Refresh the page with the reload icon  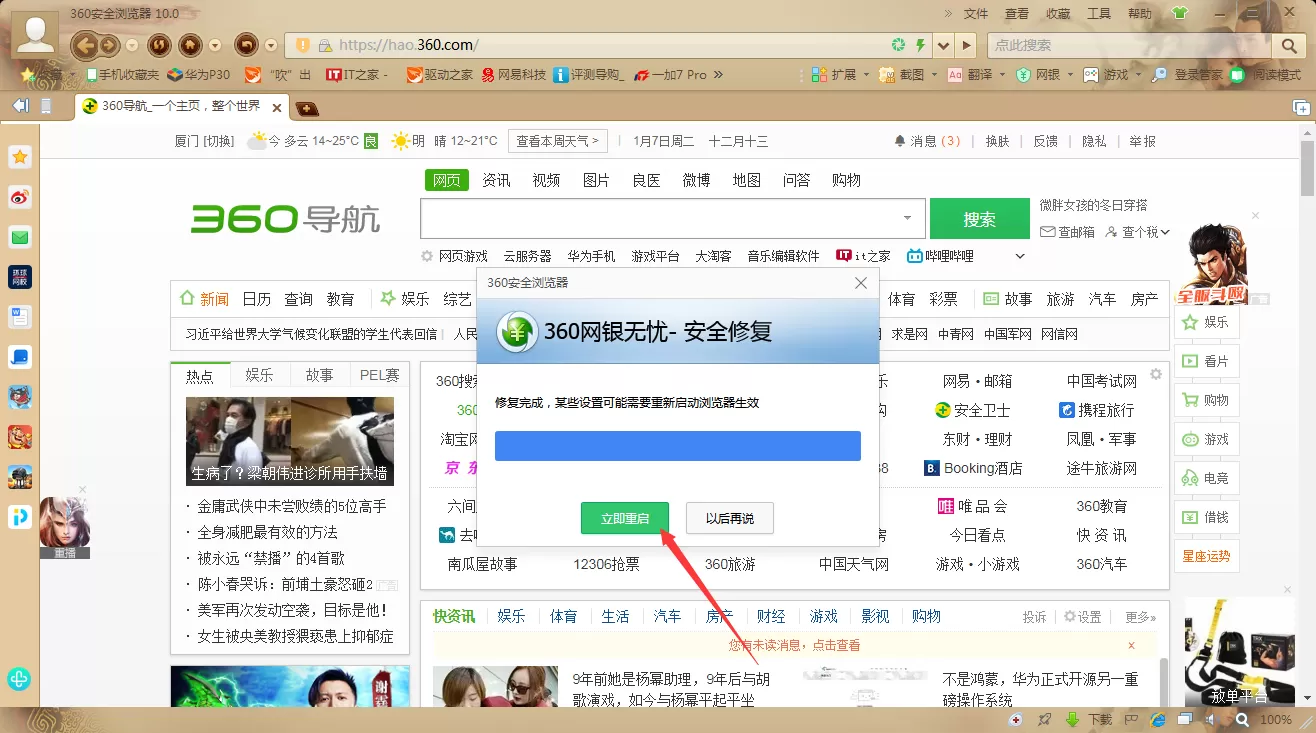159,45
